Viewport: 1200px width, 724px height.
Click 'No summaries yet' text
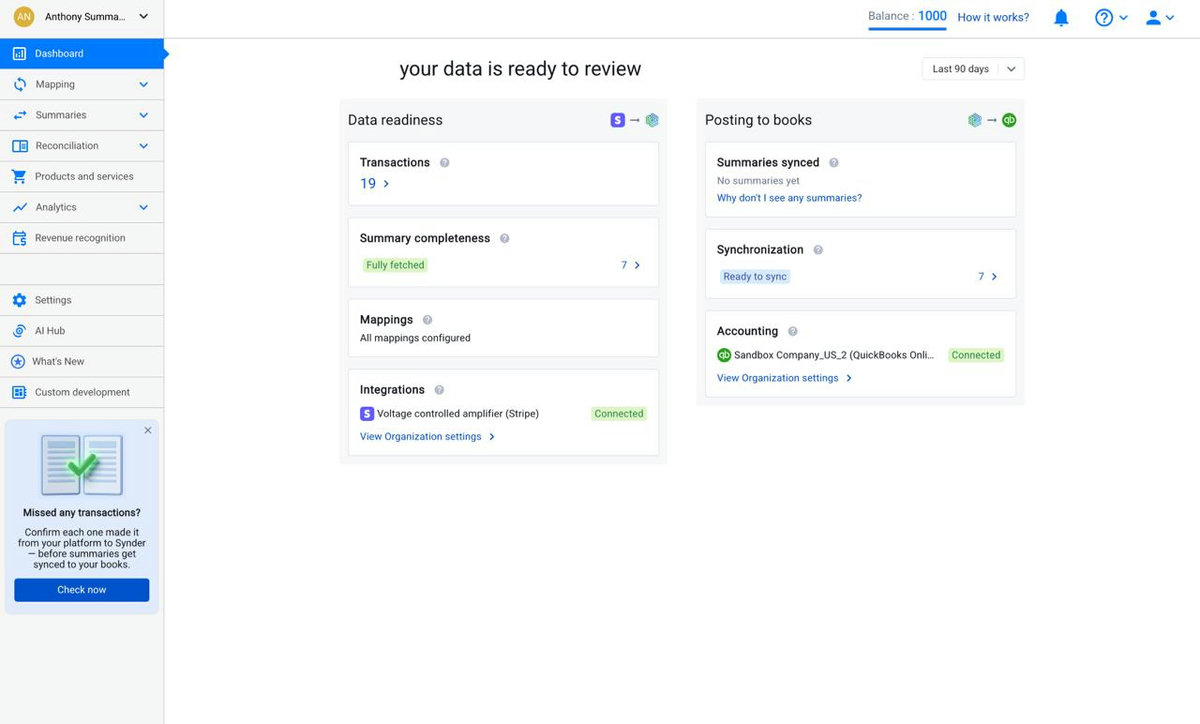(x=758, y=181)
